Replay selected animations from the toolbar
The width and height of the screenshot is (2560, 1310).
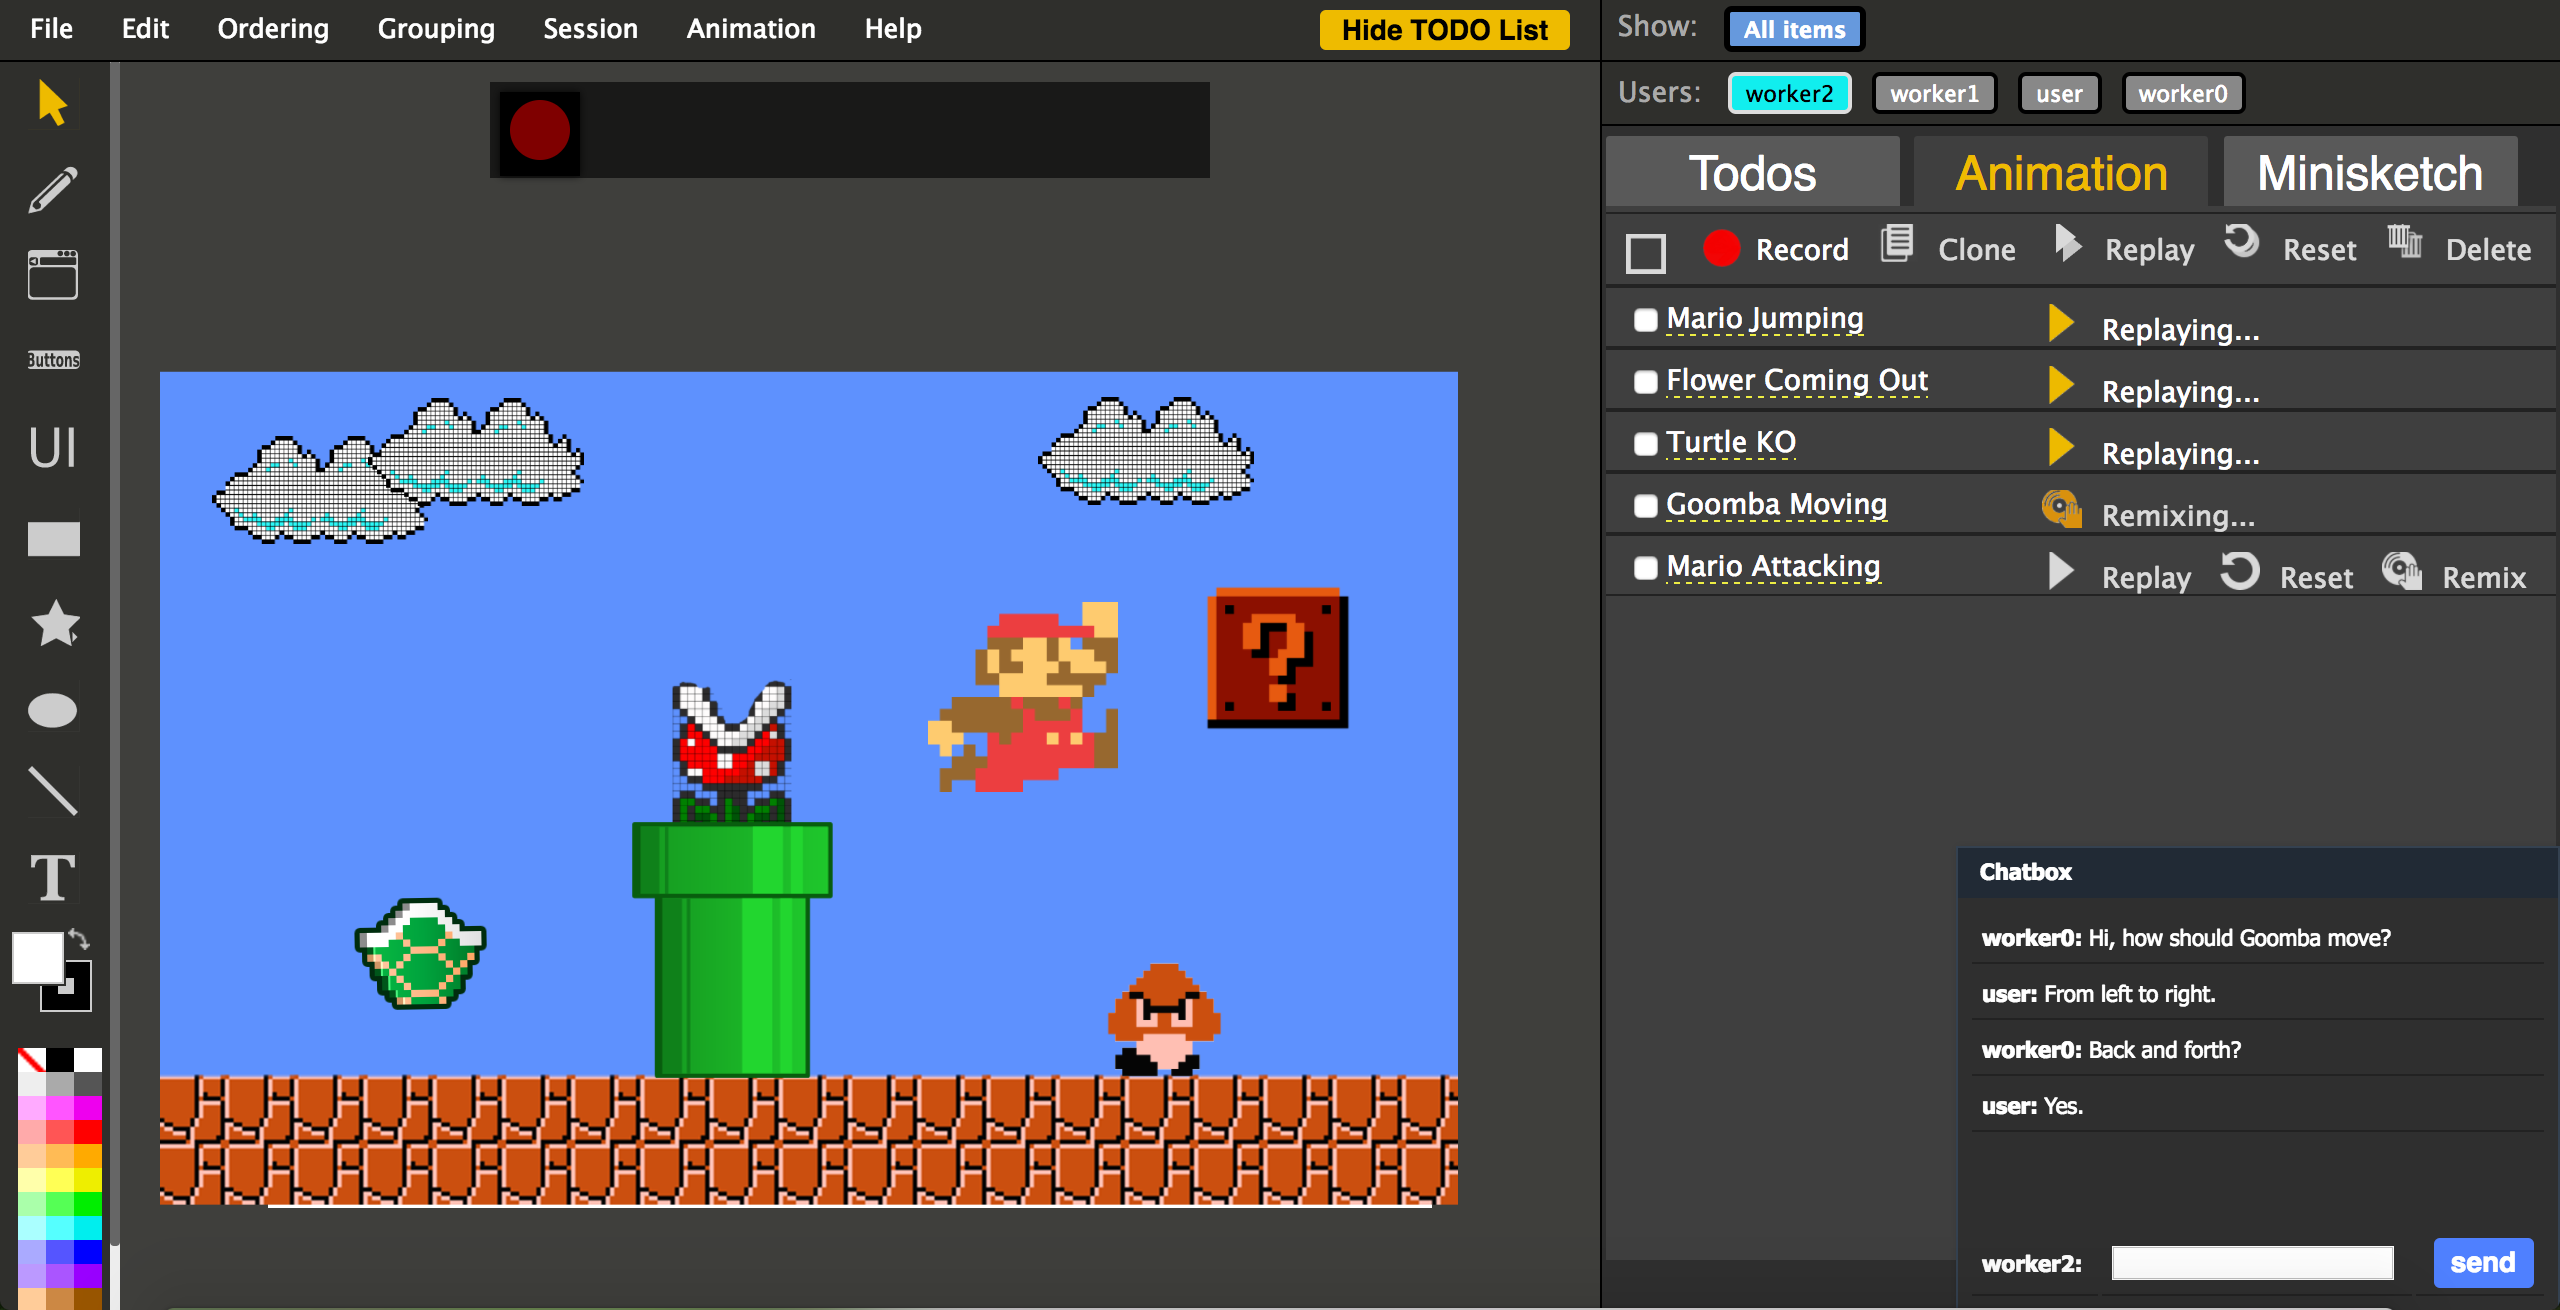tap(2124, 248)
